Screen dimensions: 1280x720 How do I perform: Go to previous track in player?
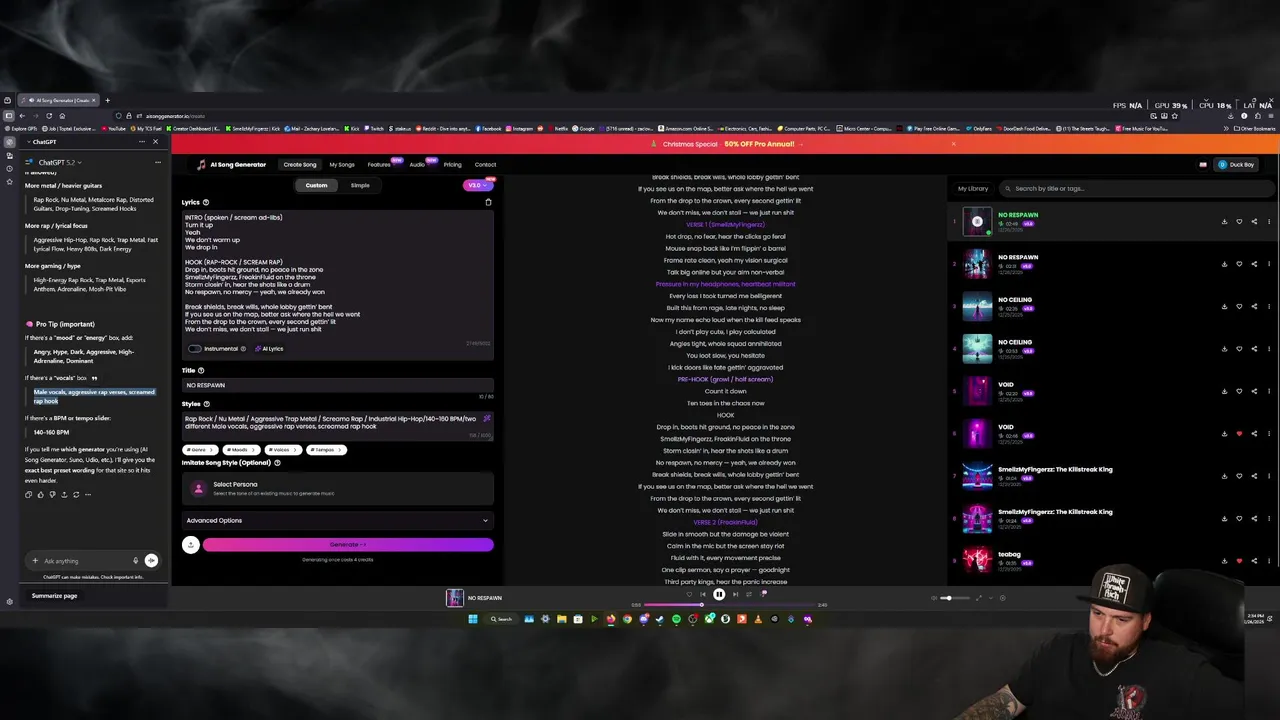pos(702,594)
